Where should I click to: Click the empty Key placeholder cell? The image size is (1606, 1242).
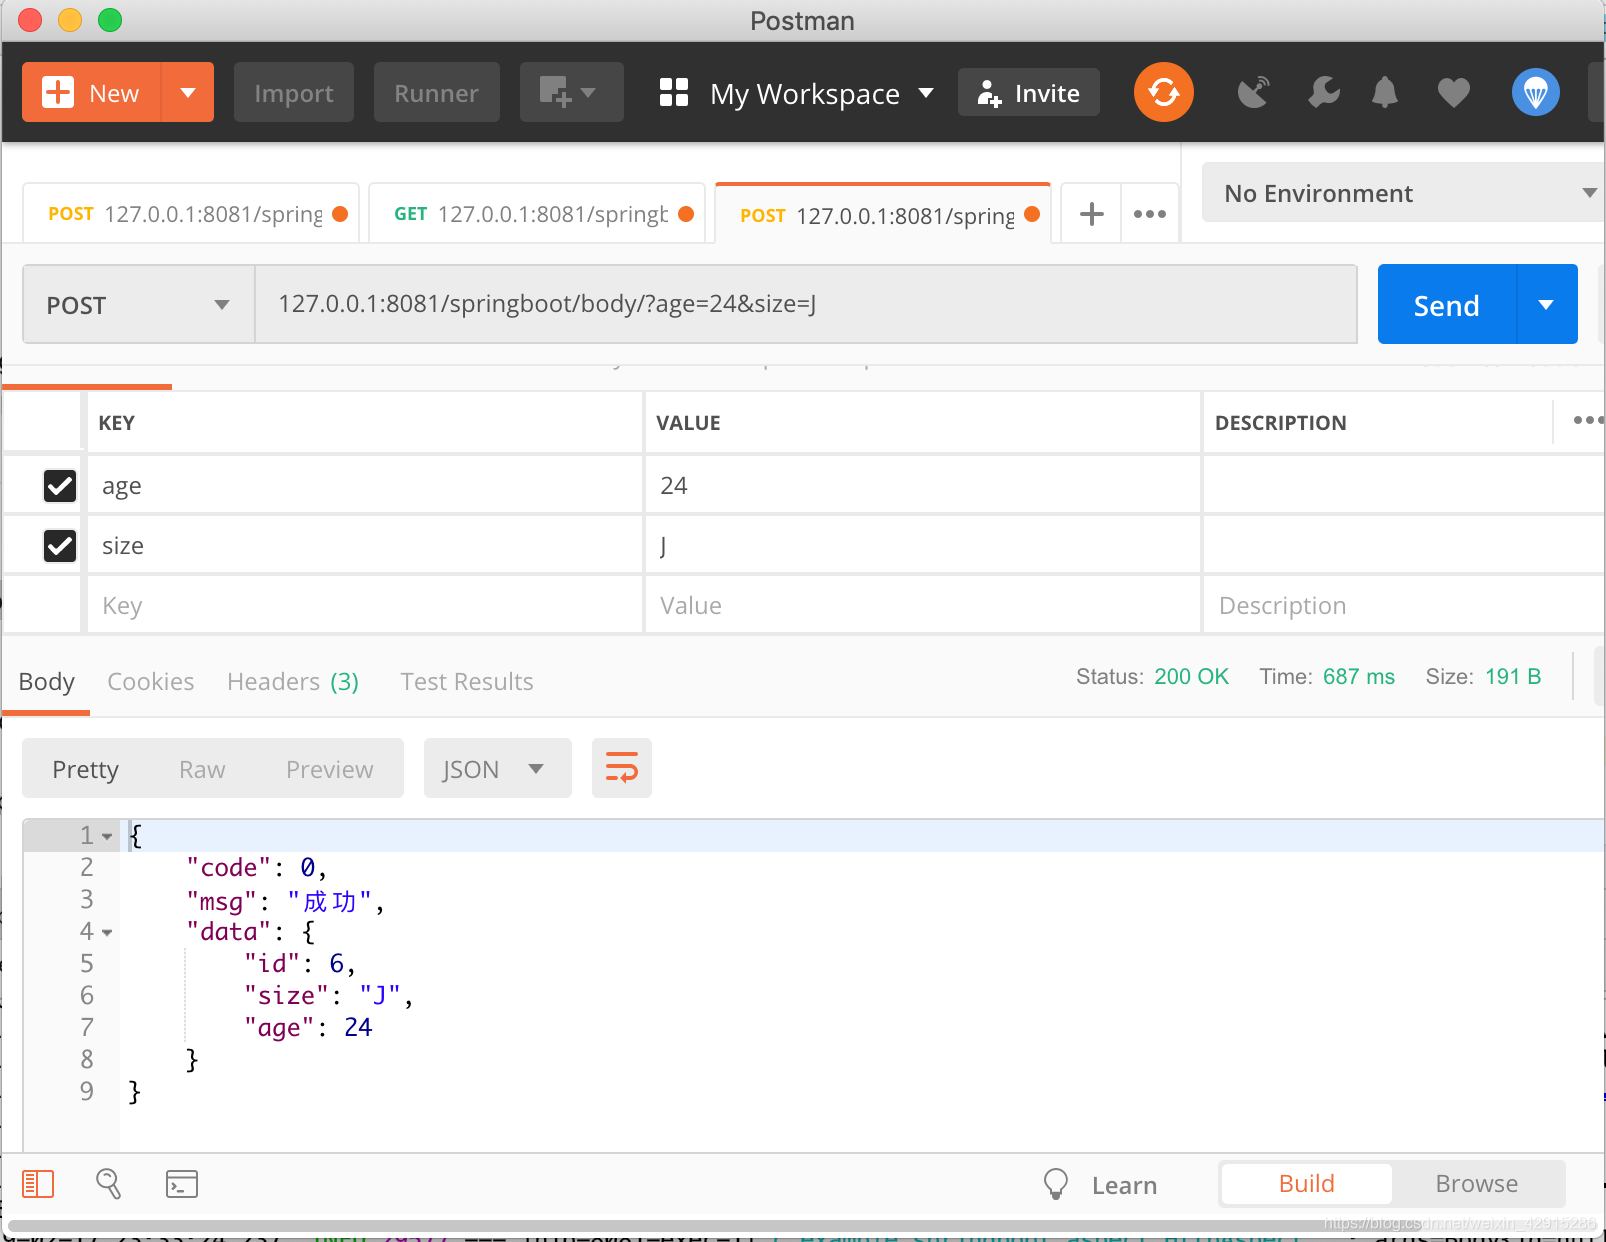[364, 605]
